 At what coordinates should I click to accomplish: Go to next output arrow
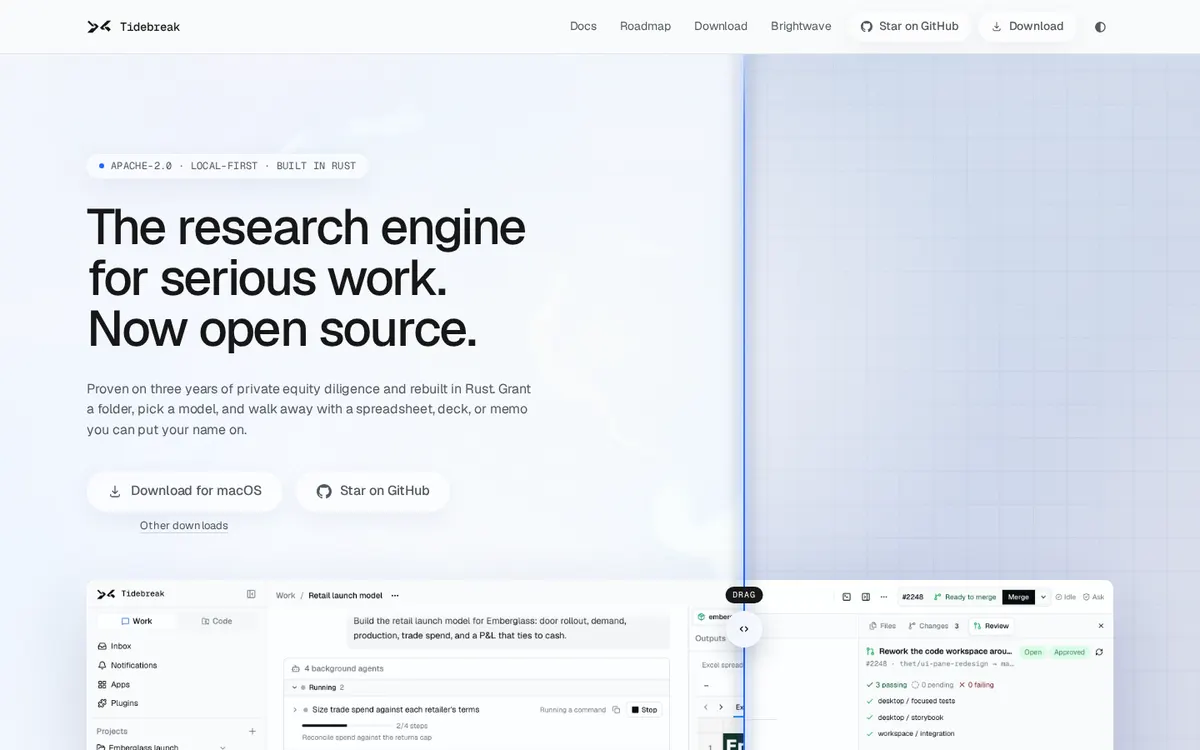tap(721, 707)
